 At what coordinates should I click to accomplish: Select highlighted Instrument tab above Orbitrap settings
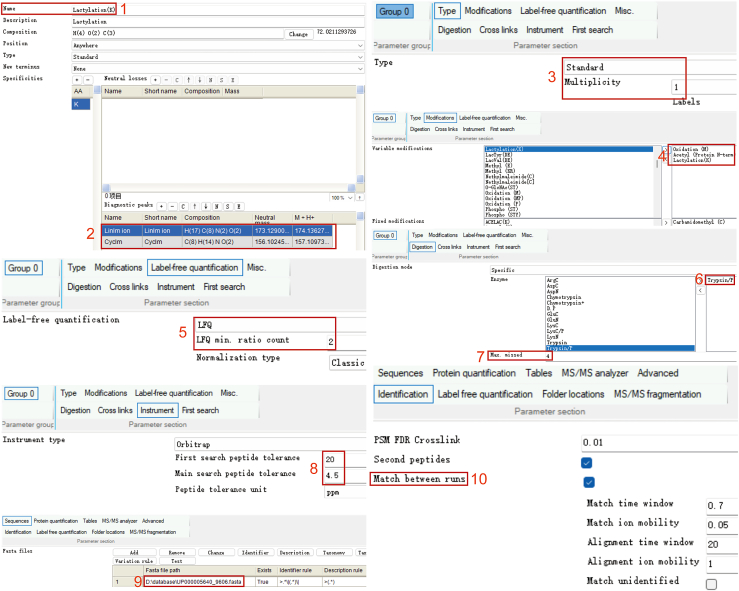click(157, 410)
